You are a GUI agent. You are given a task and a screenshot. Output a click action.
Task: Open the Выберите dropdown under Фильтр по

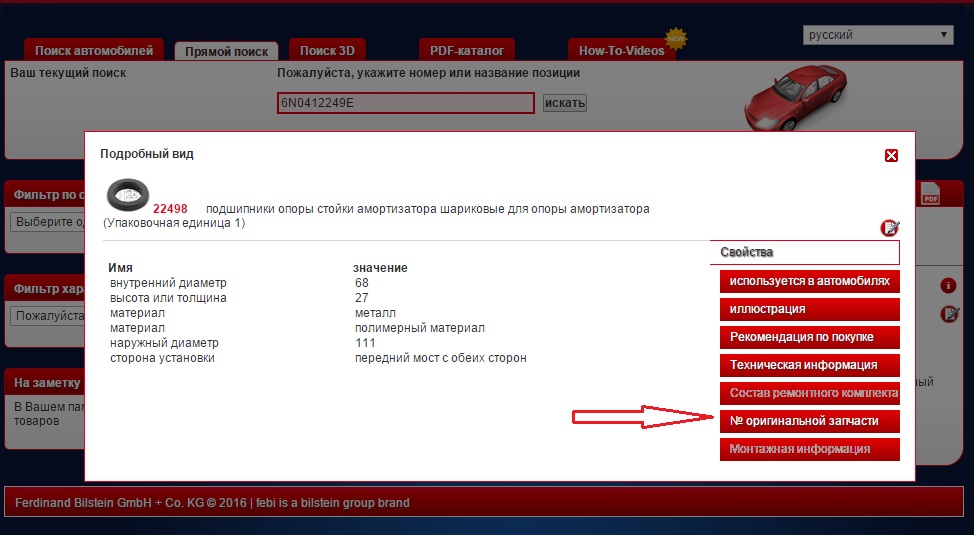click(48, 222)
